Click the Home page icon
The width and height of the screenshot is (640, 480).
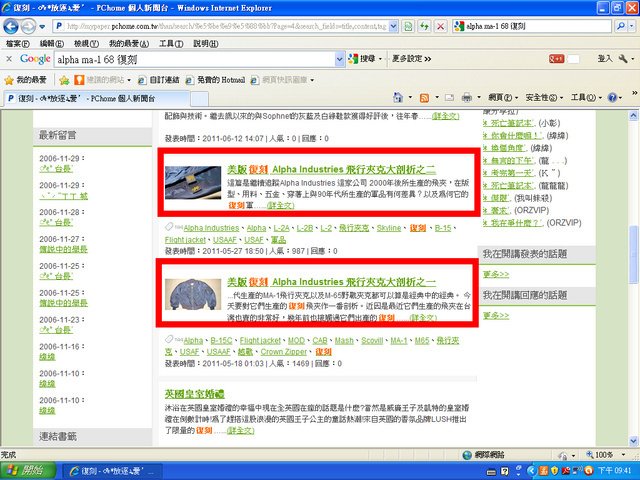[398, 98]
